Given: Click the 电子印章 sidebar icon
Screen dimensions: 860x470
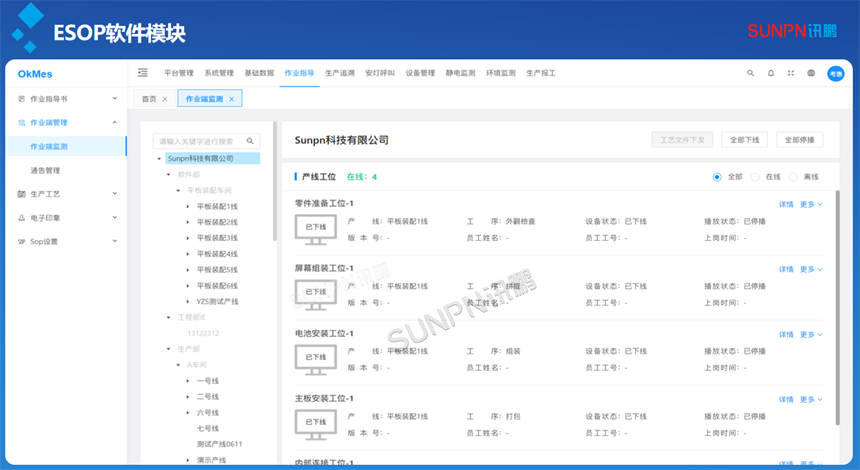Looking at the screenshot, I should (x=21, y=218).
